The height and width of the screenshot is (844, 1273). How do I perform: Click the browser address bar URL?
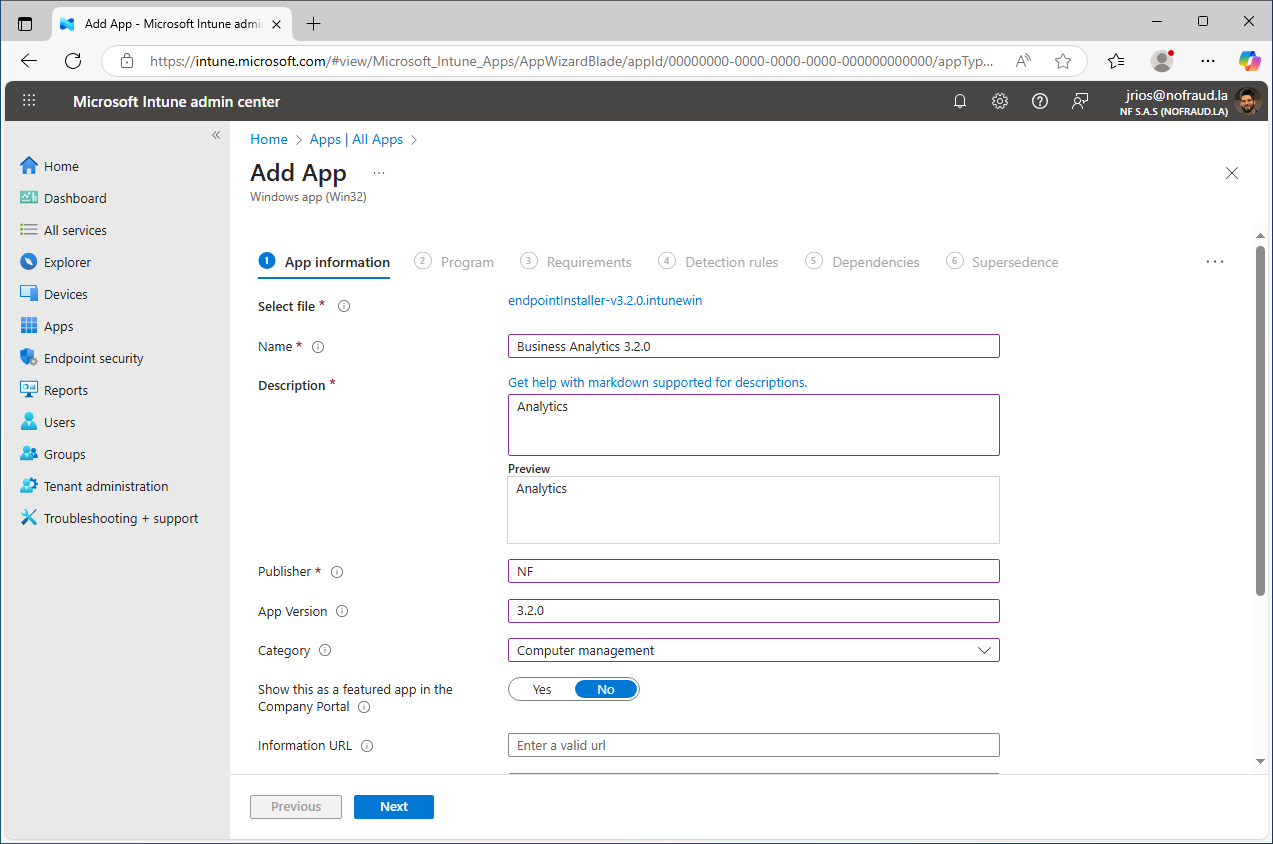571,61
